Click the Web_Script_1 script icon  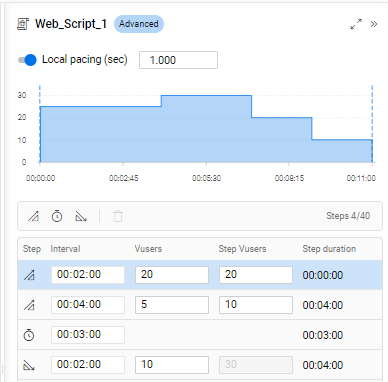pos(23,24)
